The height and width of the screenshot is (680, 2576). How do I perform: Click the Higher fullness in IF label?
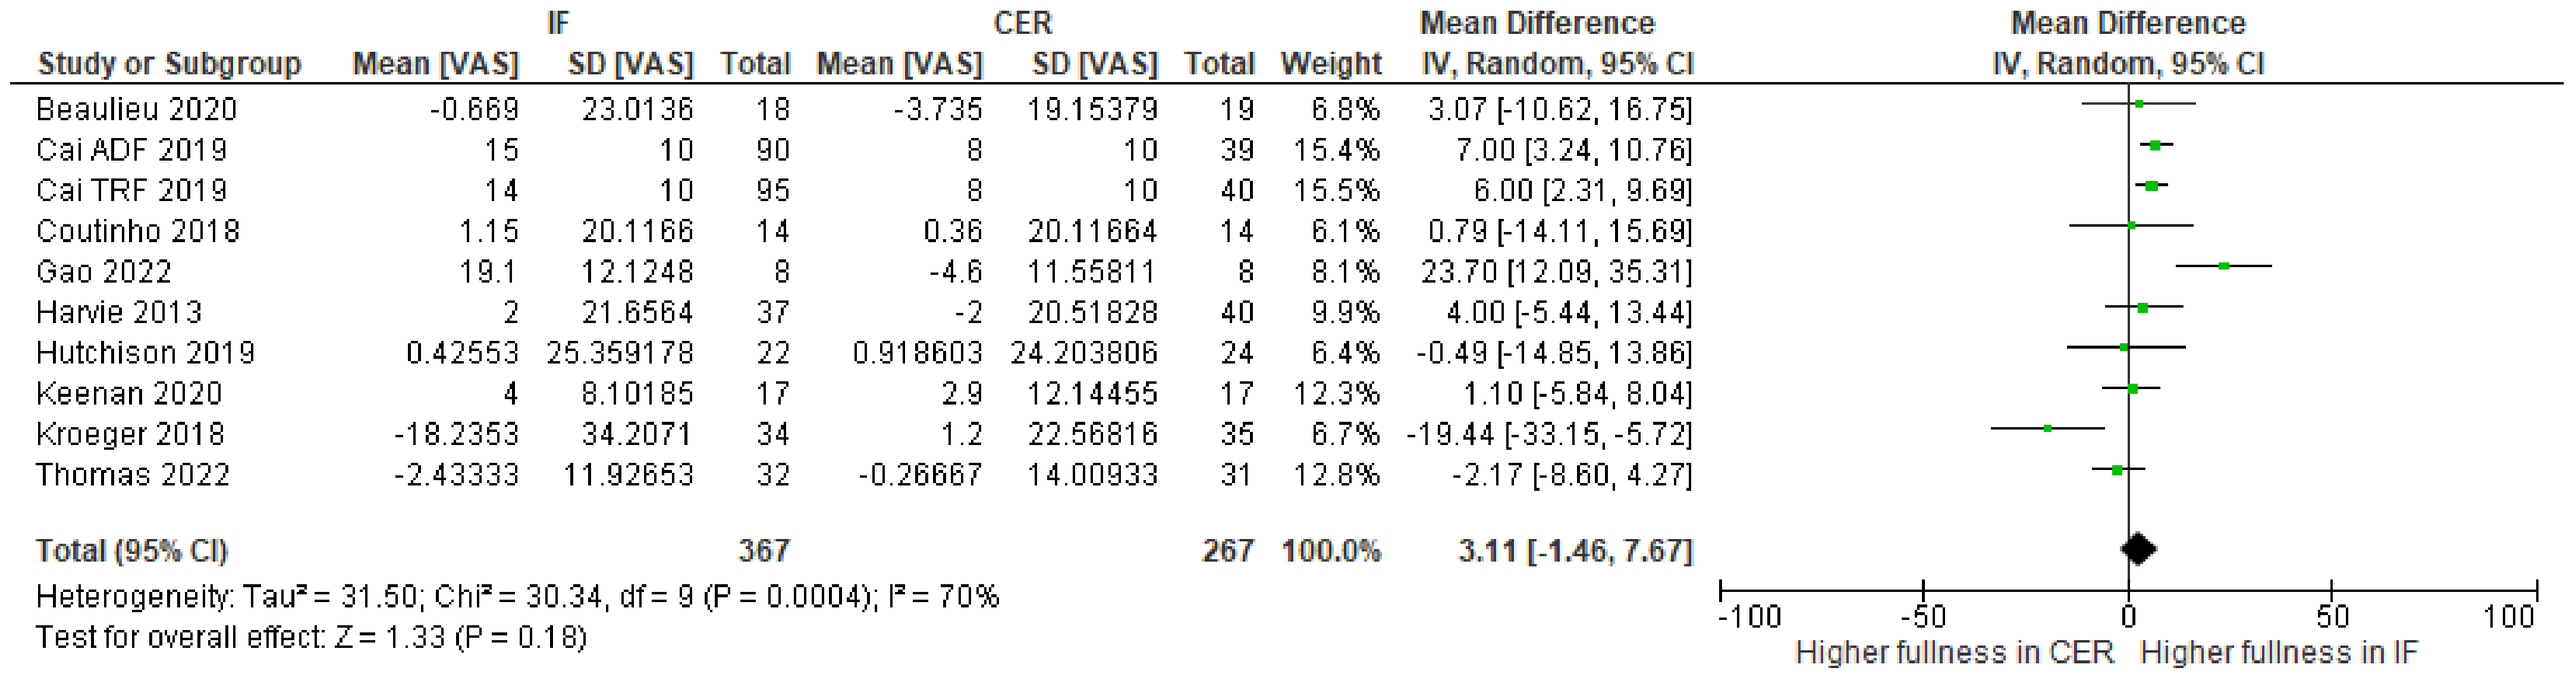2278,653
